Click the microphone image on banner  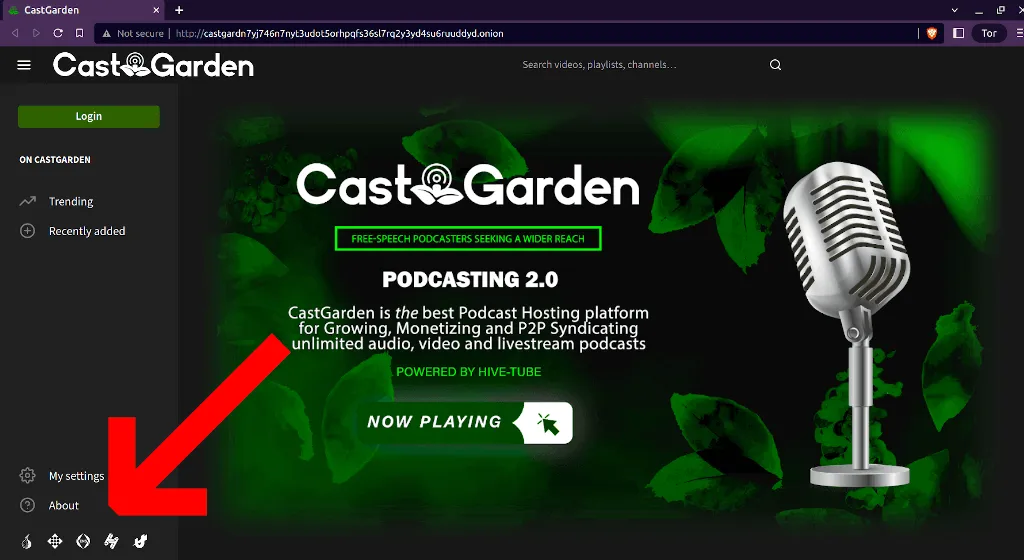coord(849,323)
